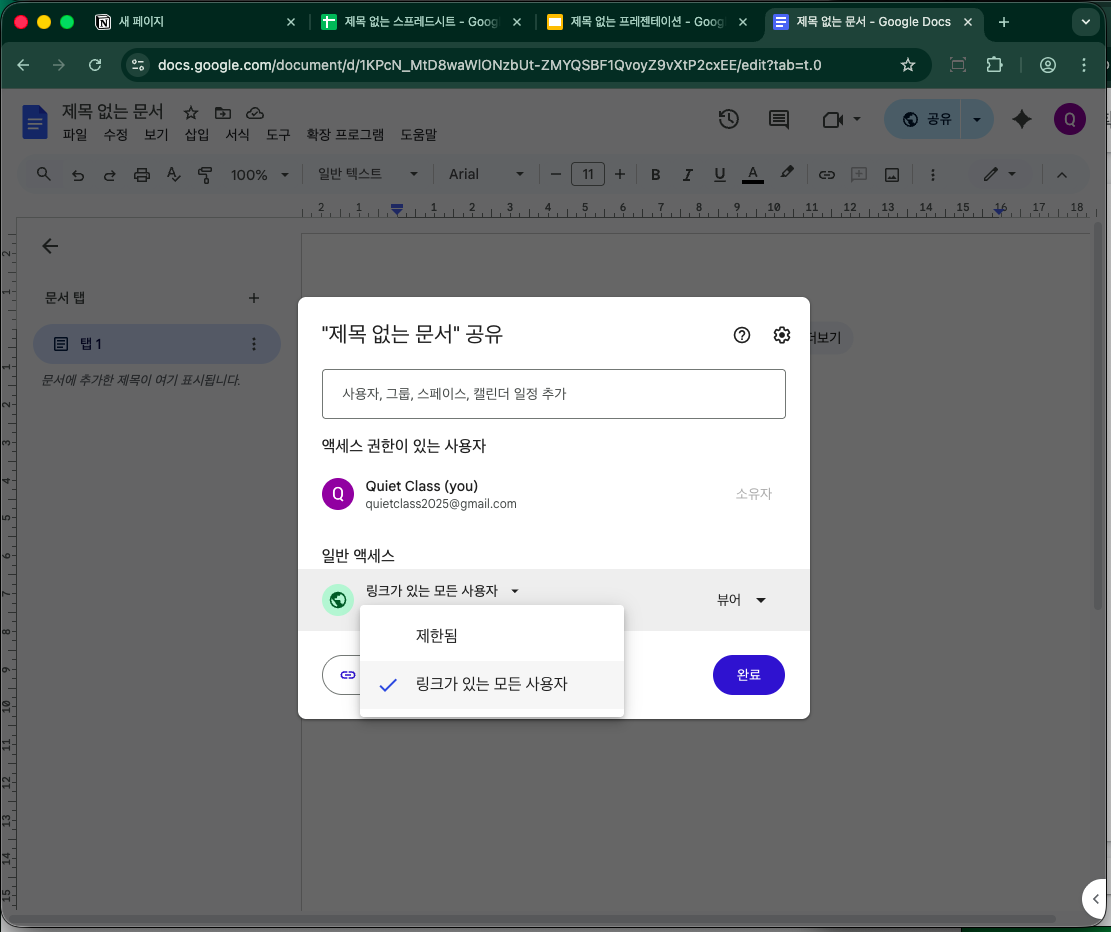This screenshot has height=932, width=1111.
Task: Open the text color picker
Action: click(x=753, y=175)
